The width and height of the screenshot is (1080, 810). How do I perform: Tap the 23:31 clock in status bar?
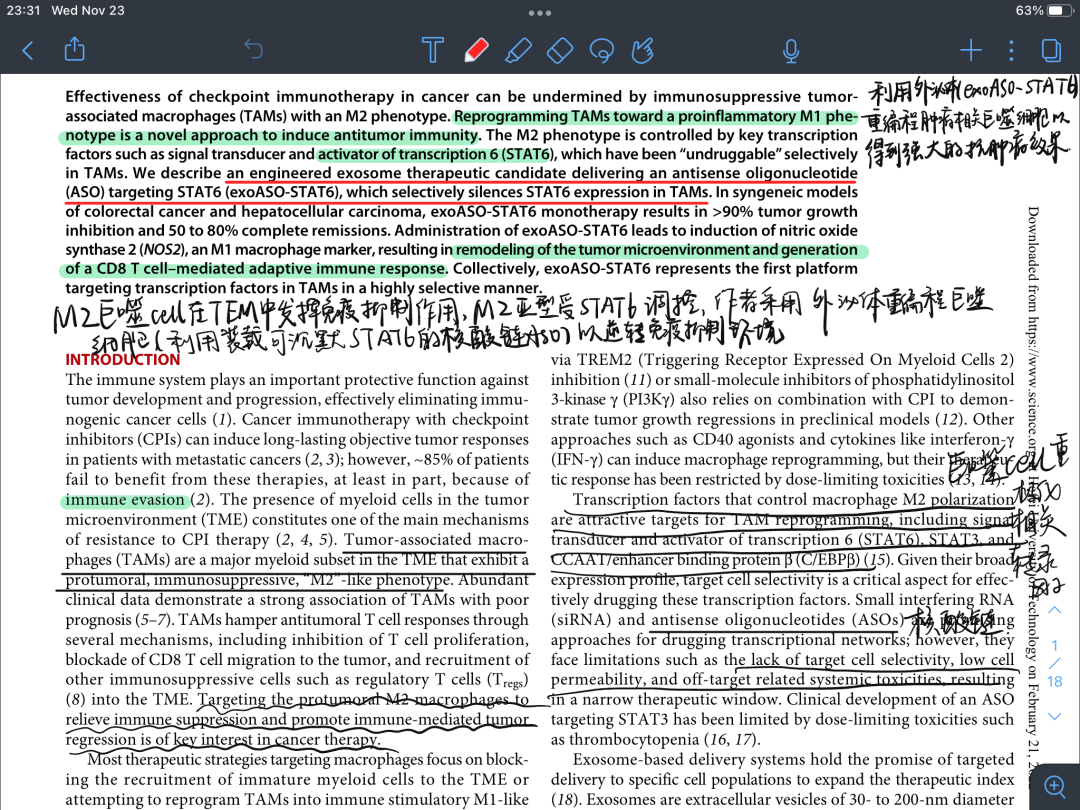click(x=23, y=10)
